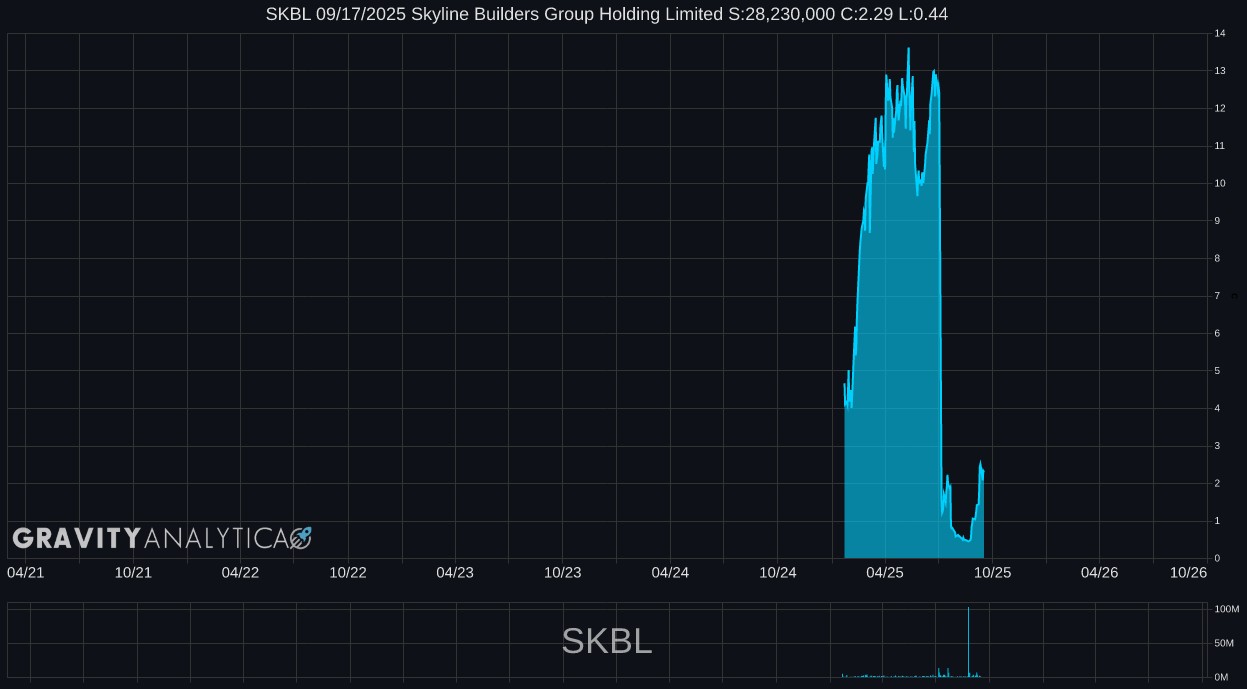Click the 10/25 date axis label
The image size is (1247, 689).
(993, 572)
